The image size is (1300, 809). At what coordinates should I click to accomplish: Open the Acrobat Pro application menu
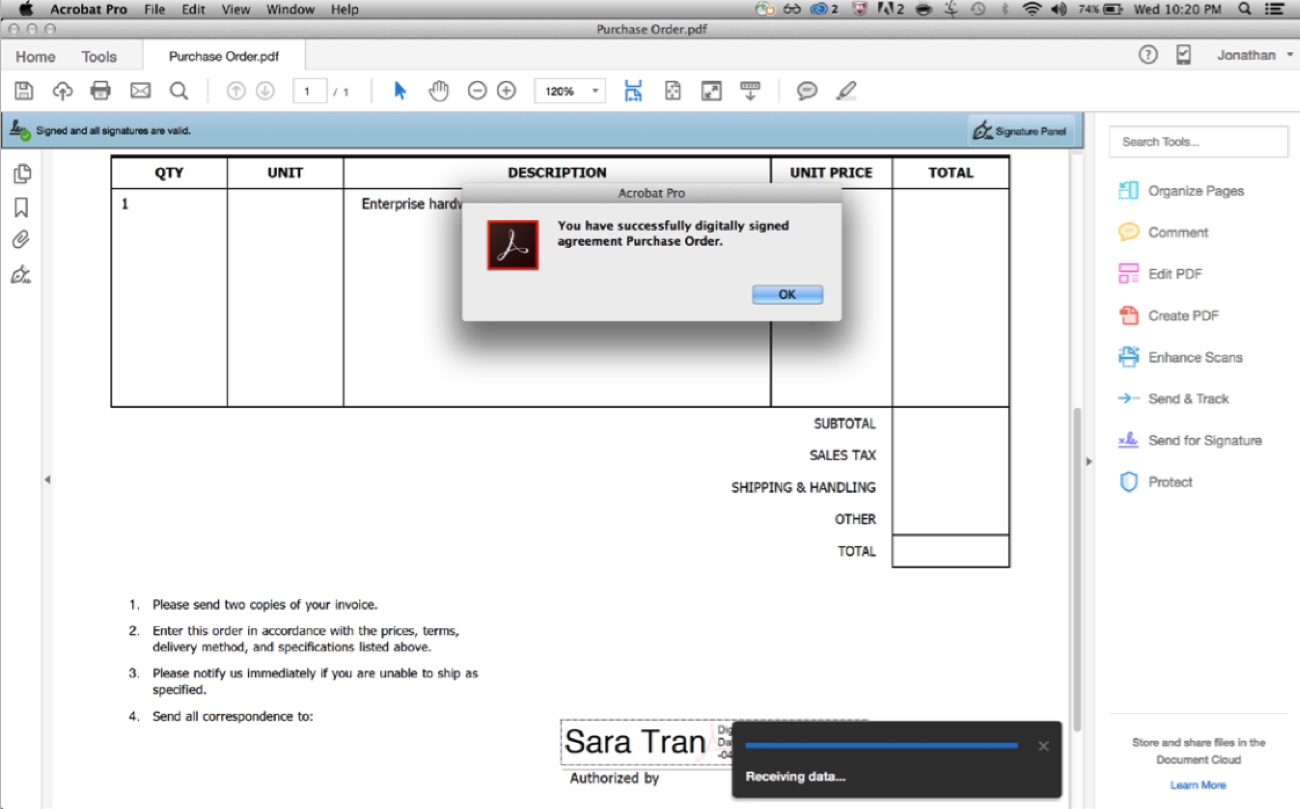(88, 9)
